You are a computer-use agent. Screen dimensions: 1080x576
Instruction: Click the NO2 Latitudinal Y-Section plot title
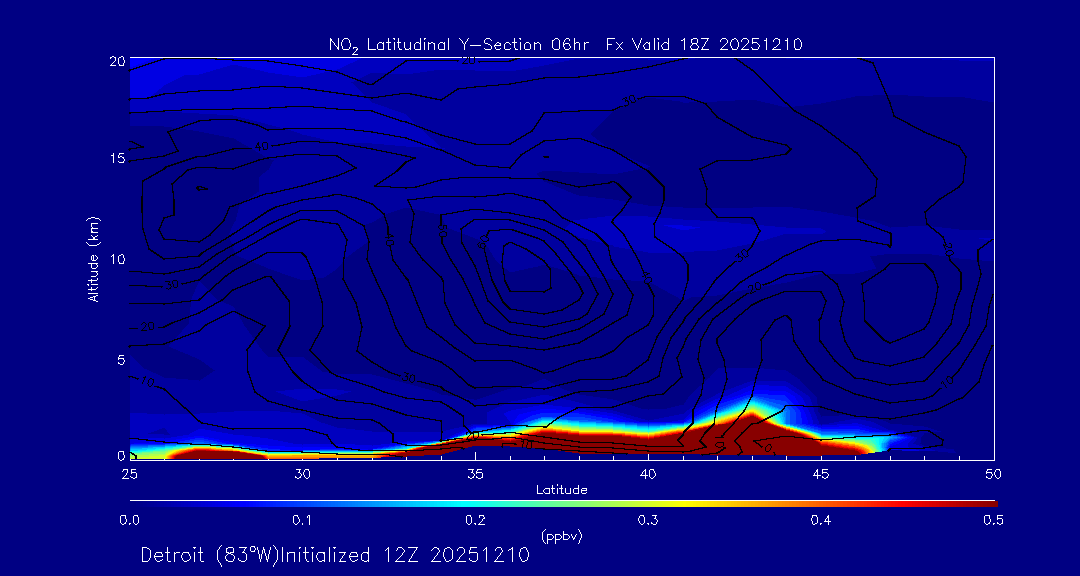click(x=566, y=46)
